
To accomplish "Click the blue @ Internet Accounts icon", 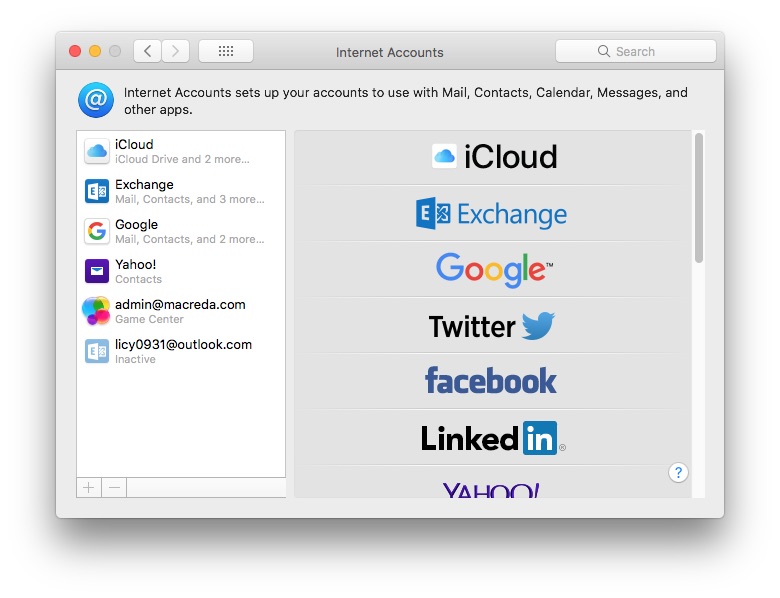I will pyautogui.click(x=96, y=100).
